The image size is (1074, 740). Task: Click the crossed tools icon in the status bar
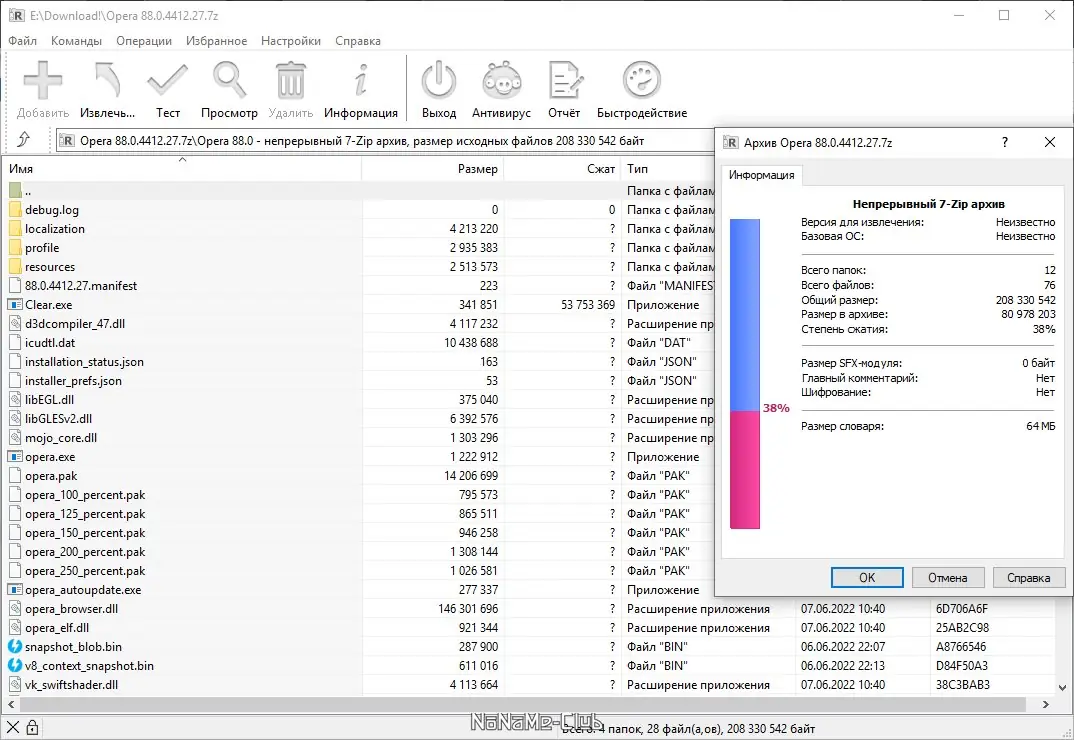[x=12, y=728]
